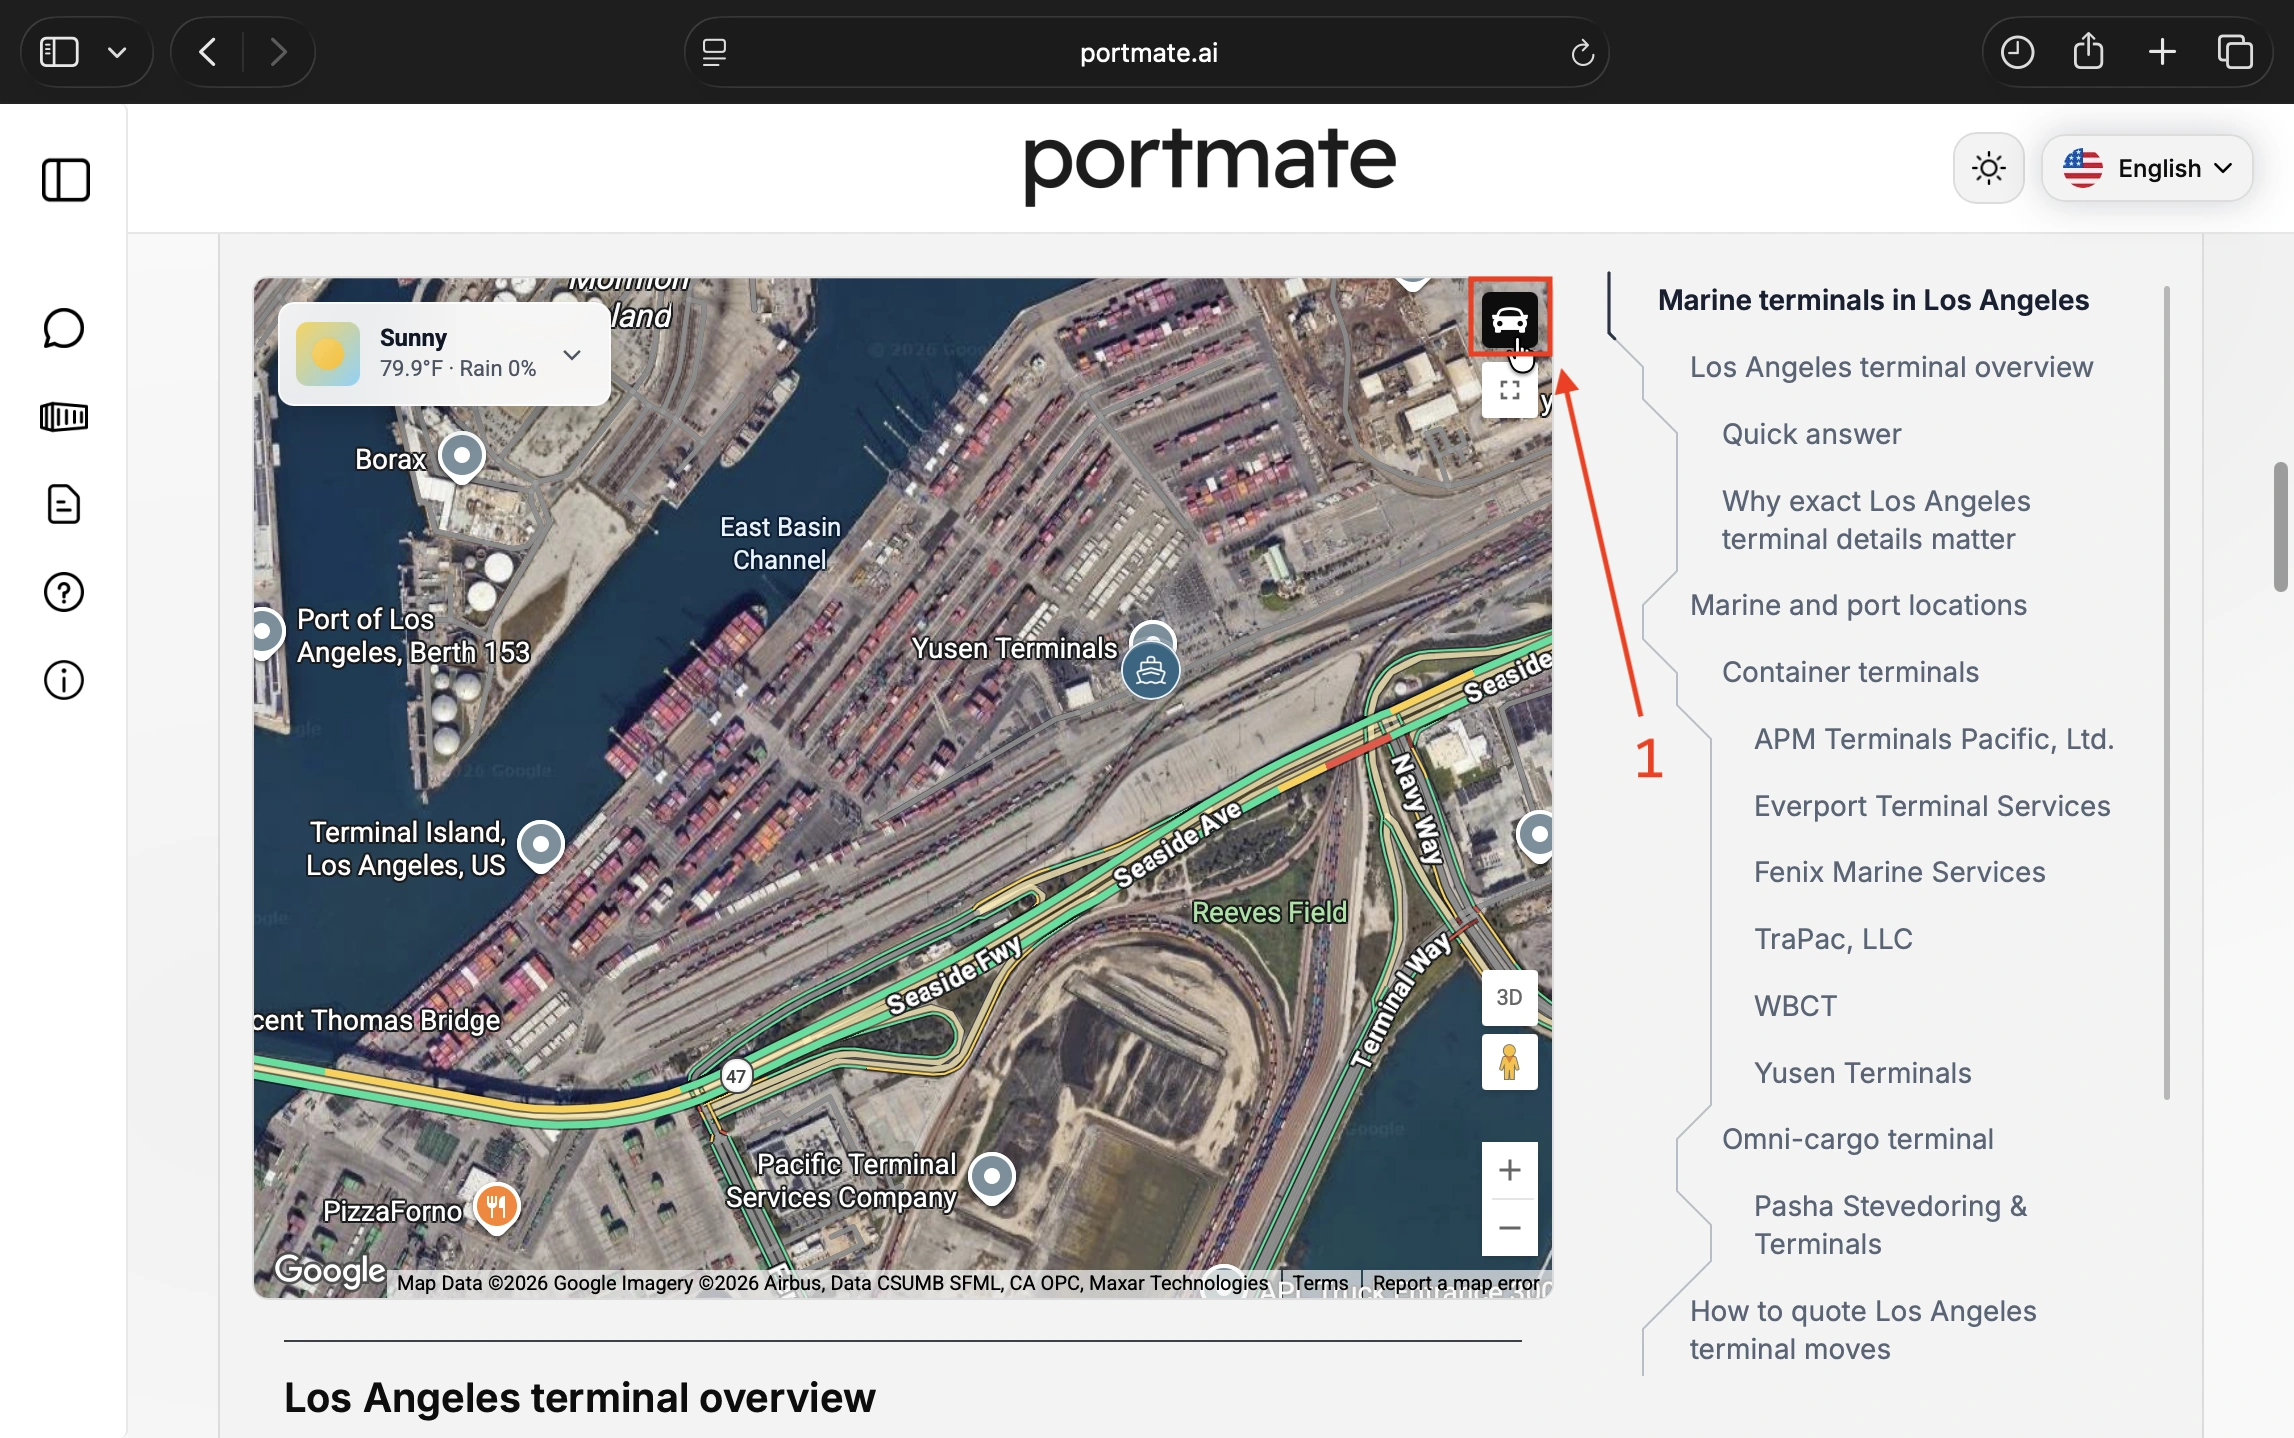Viewport: 2294px width, 1438px height.
Task: Open fullscreen map view
Action: click(x=1509, y=390)
